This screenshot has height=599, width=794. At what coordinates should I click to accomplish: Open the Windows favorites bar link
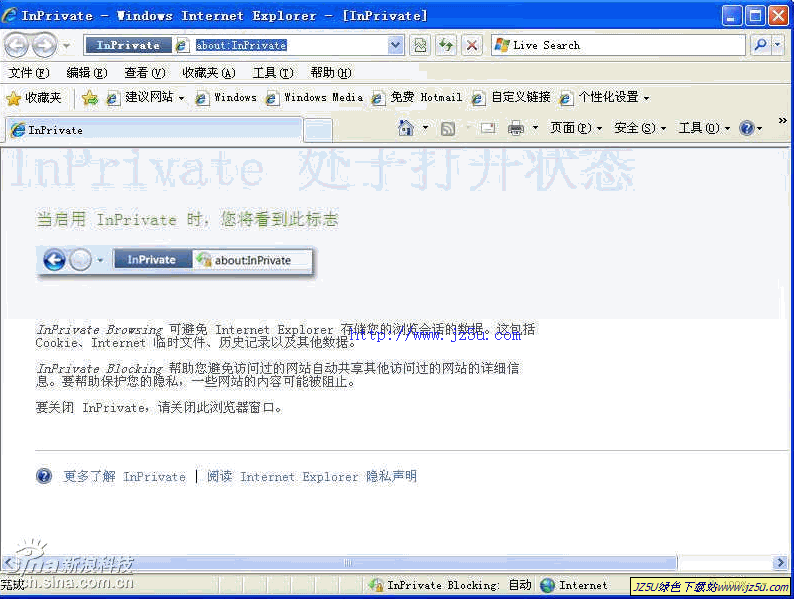[226, 97]
